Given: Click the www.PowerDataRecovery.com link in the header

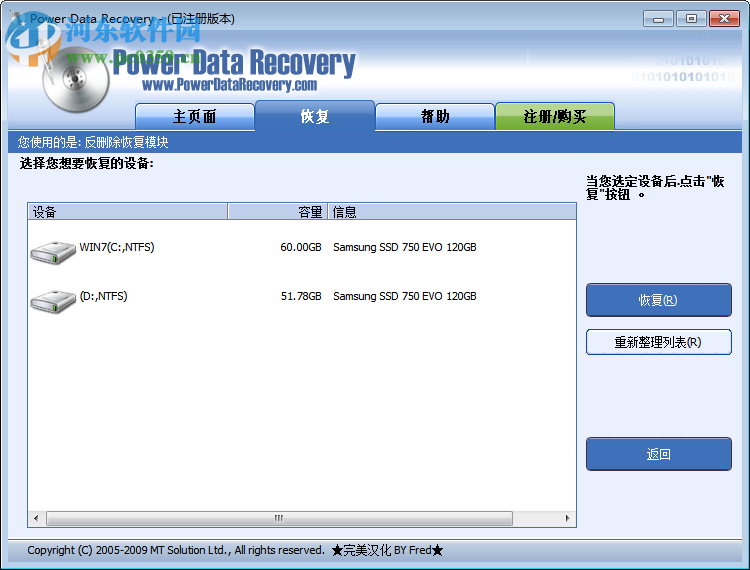Looking at the screenshot, I should (x=230, y=85).
